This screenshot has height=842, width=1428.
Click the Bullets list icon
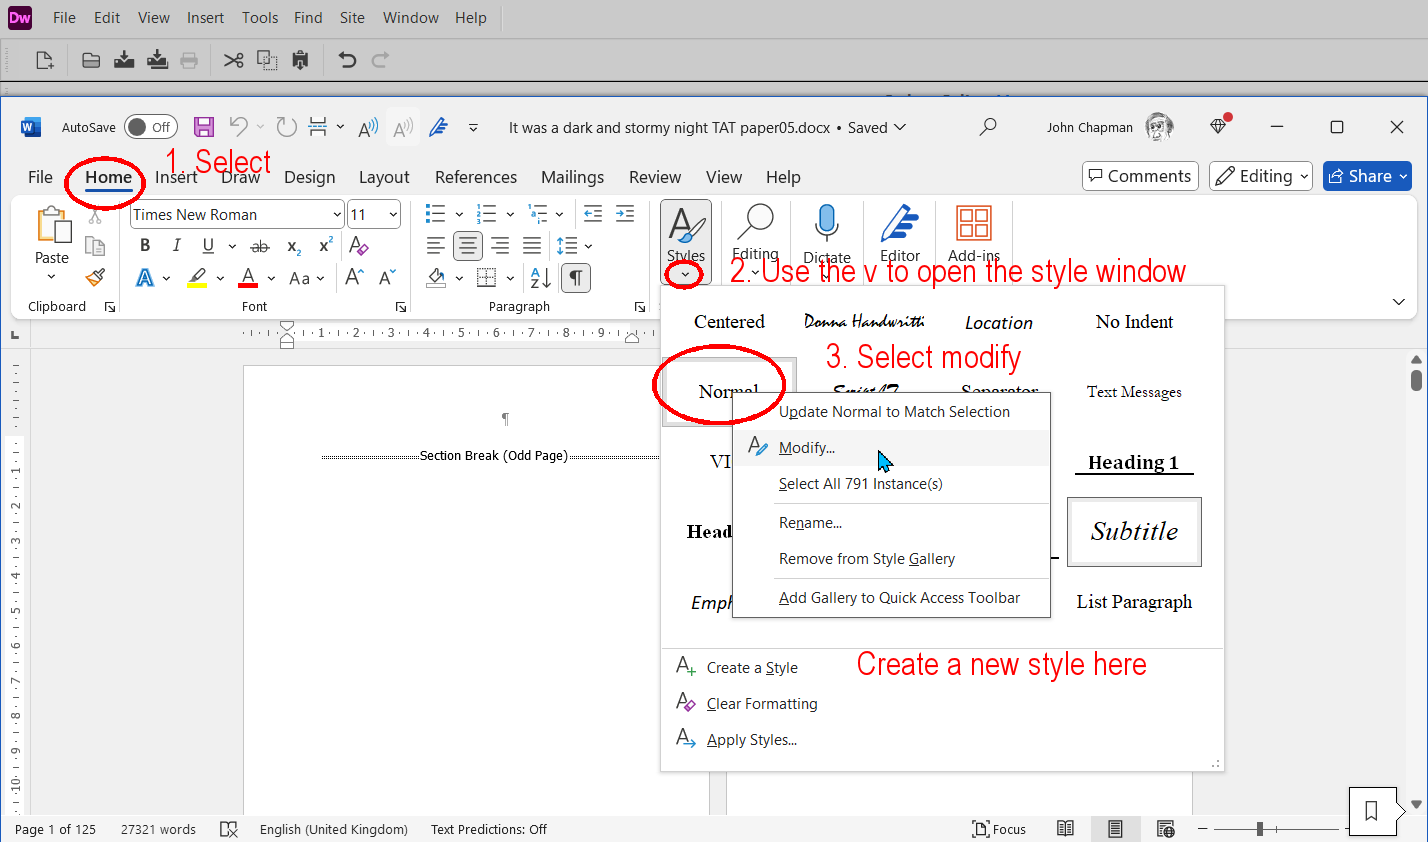pyautogui.click(x=435, y=214)
